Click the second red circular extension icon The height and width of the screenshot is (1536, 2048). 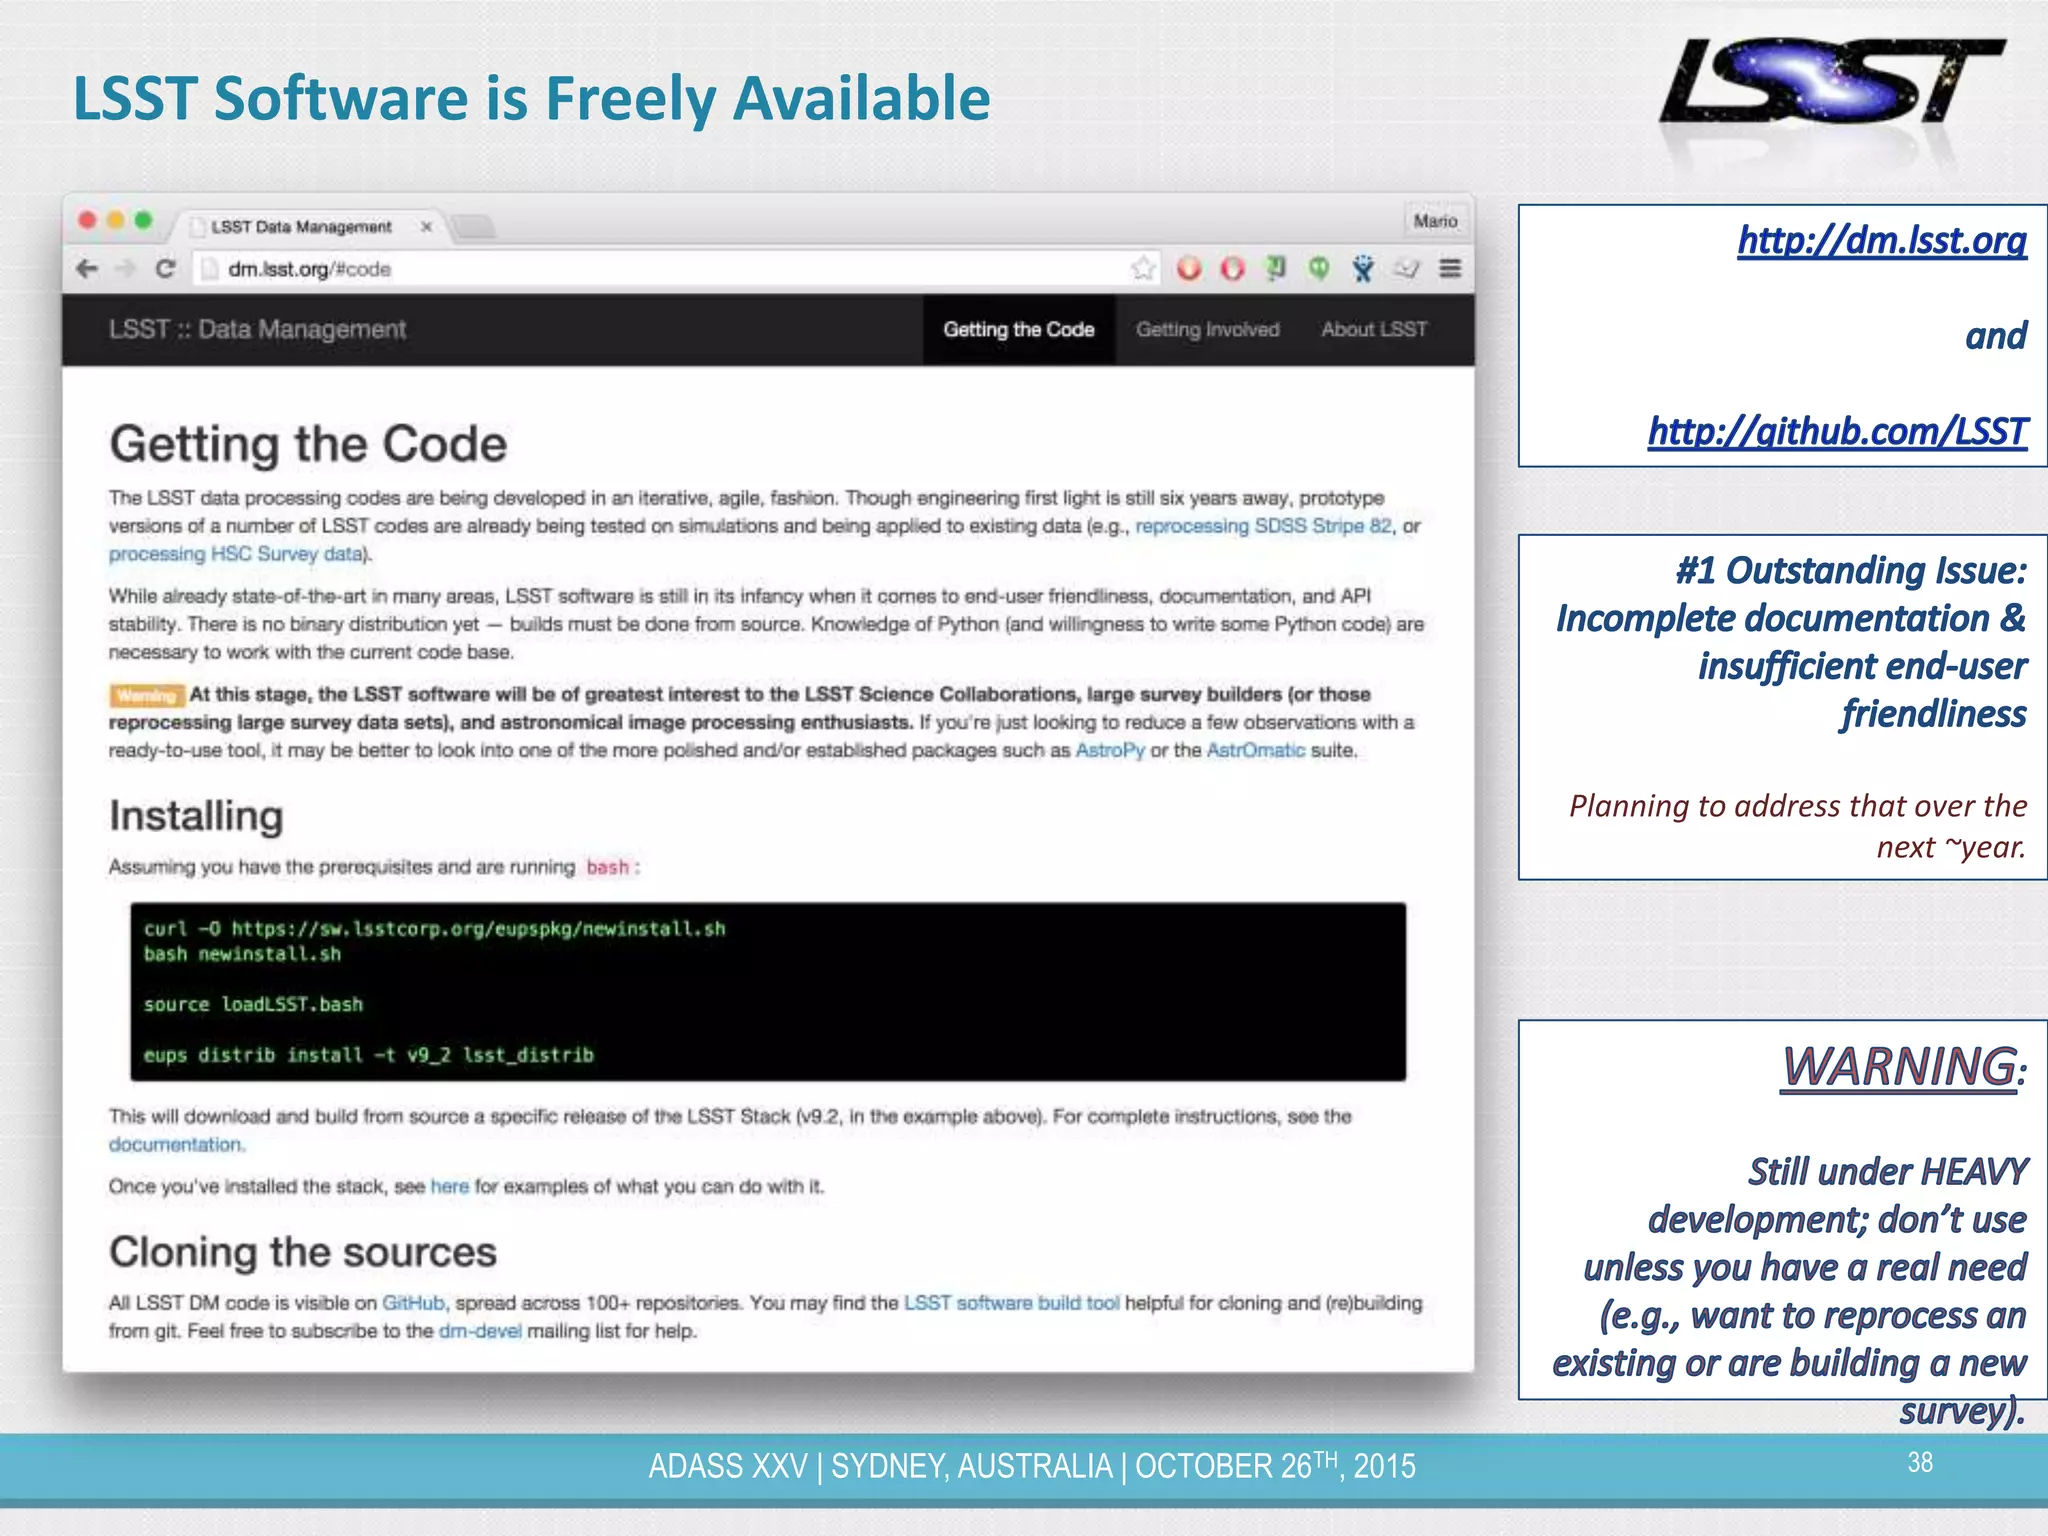pos(1232,268)
